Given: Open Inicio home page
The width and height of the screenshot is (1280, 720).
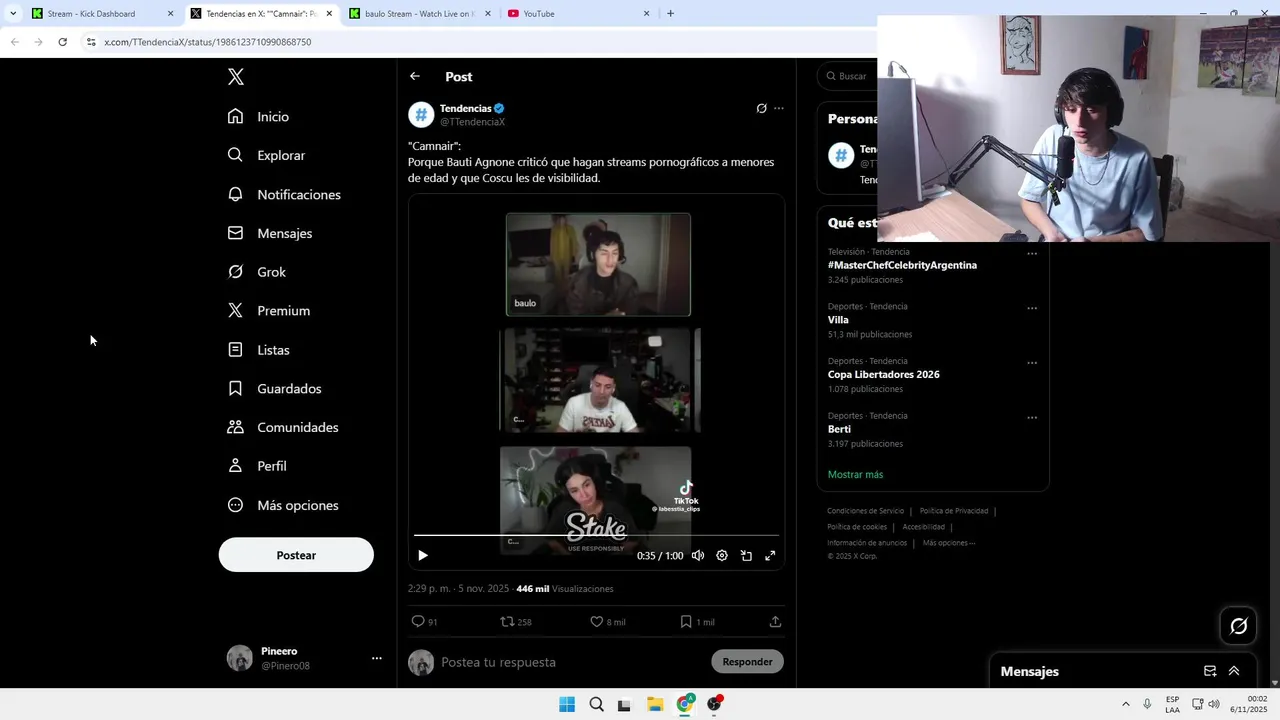Looking at the screenshot, I should point(259,117).
